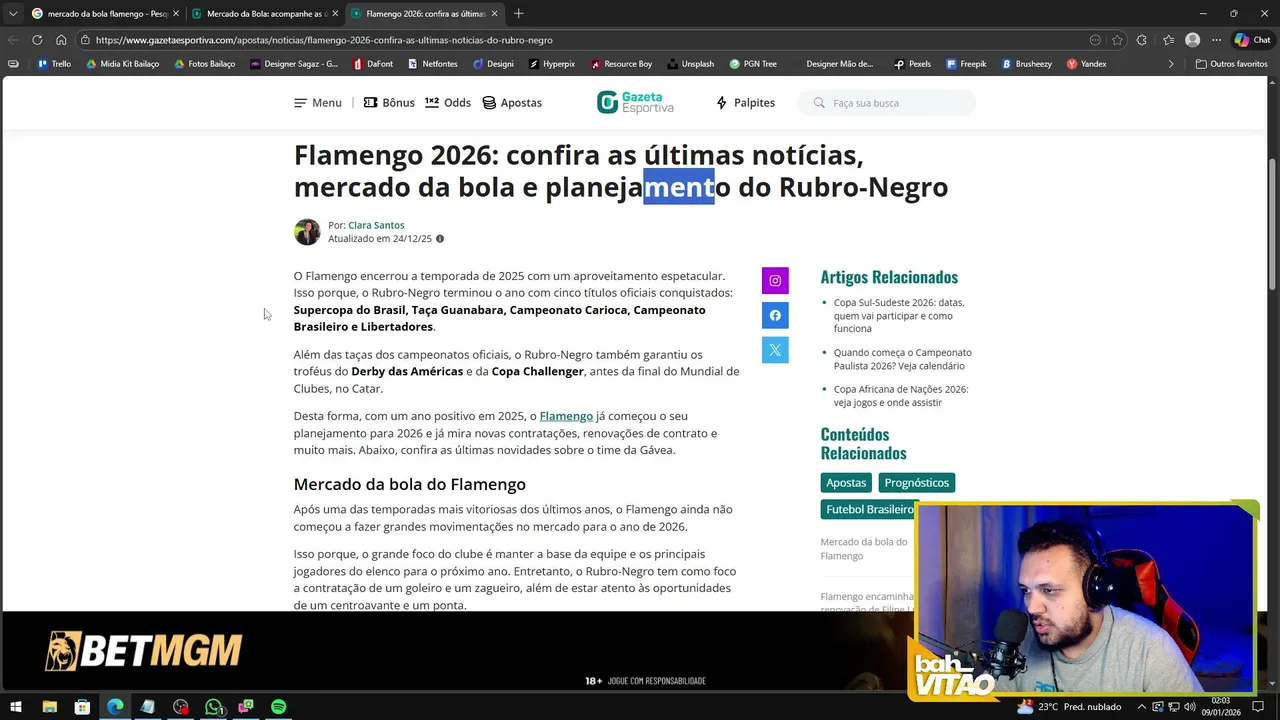
Task: Open Pexels bookmark
Action: pyautogui.click(x=913, y=64)
